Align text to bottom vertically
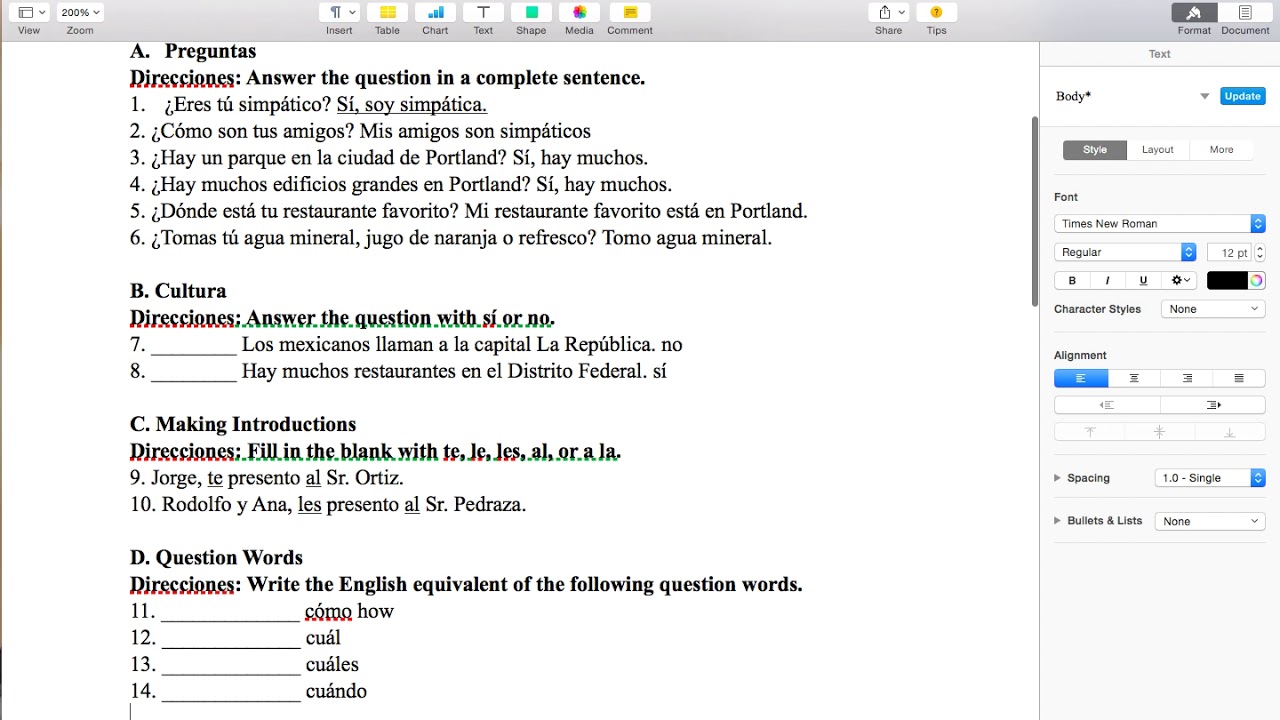Screen dimensions: 1280x720 (x=1230, y=432)
